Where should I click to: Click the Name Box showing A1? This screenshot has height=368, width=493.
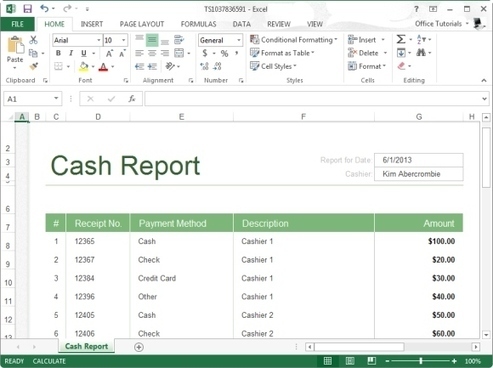(x=28, y=99)
